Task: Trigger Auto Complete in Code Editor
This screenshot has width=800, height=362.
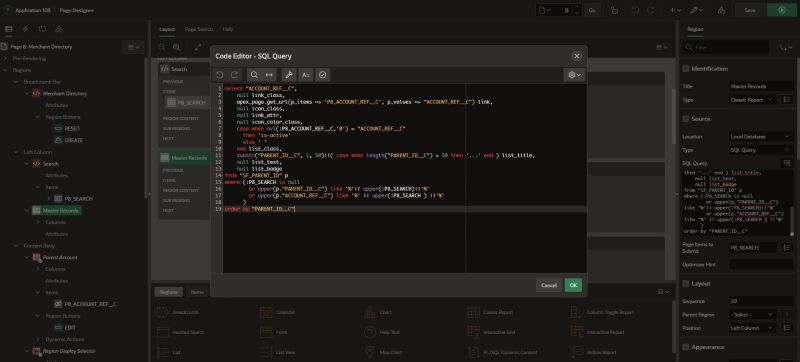Action: coord(306,75)
